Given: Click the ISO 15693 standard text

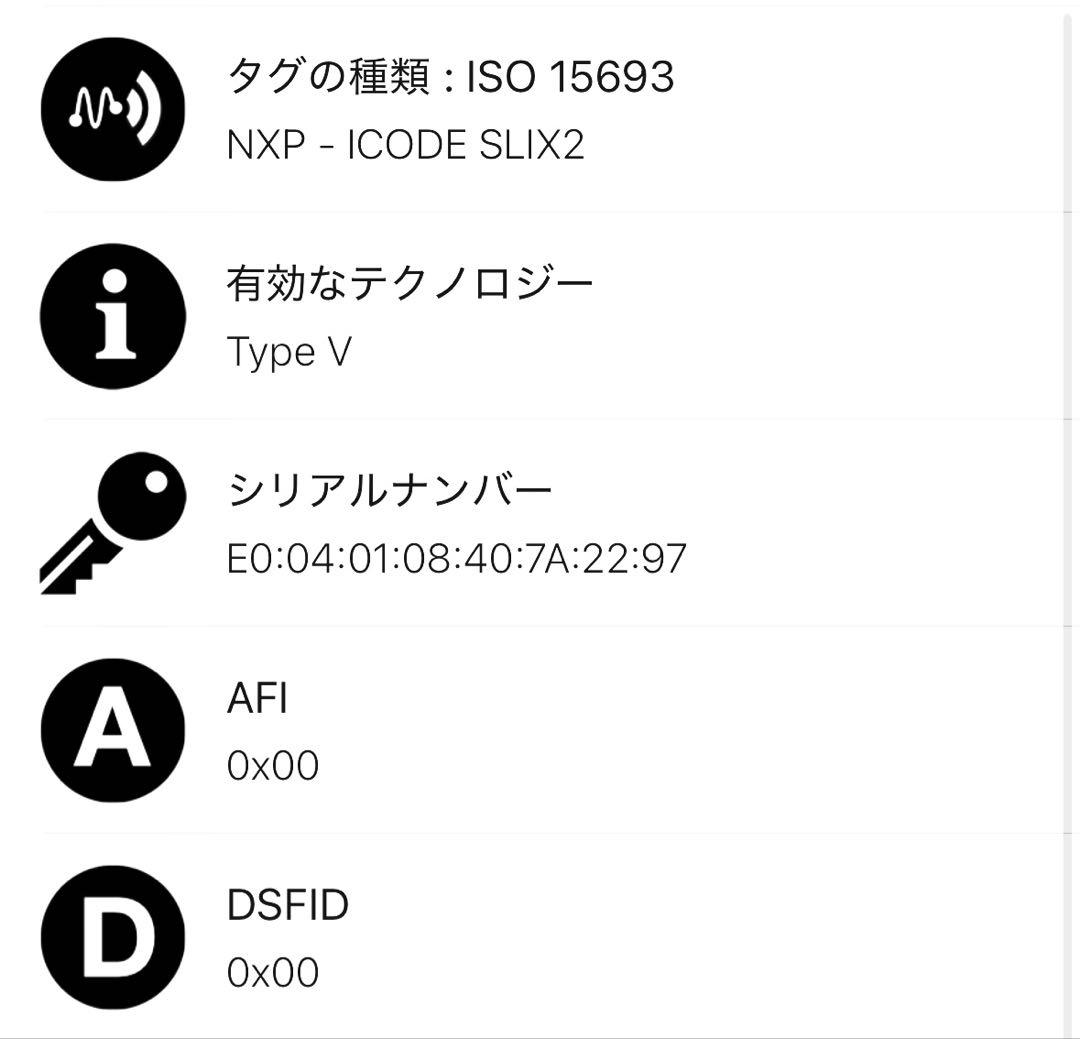Looking at the screenshot, I should tap(571, 77).
